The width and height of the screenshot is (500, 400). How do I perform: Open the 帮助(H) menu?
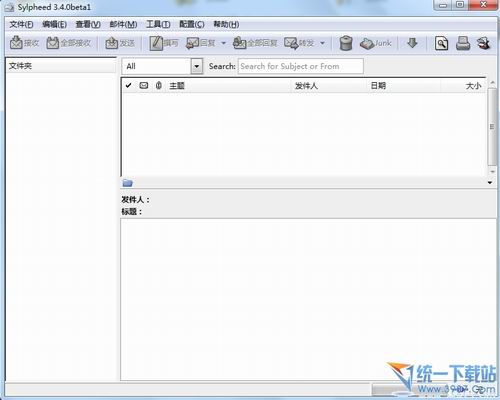pos(226,24)
